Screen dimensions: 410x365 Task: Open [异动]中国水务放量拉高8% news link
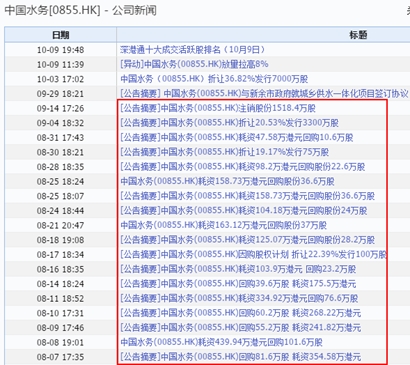click(x=194, y=64)
